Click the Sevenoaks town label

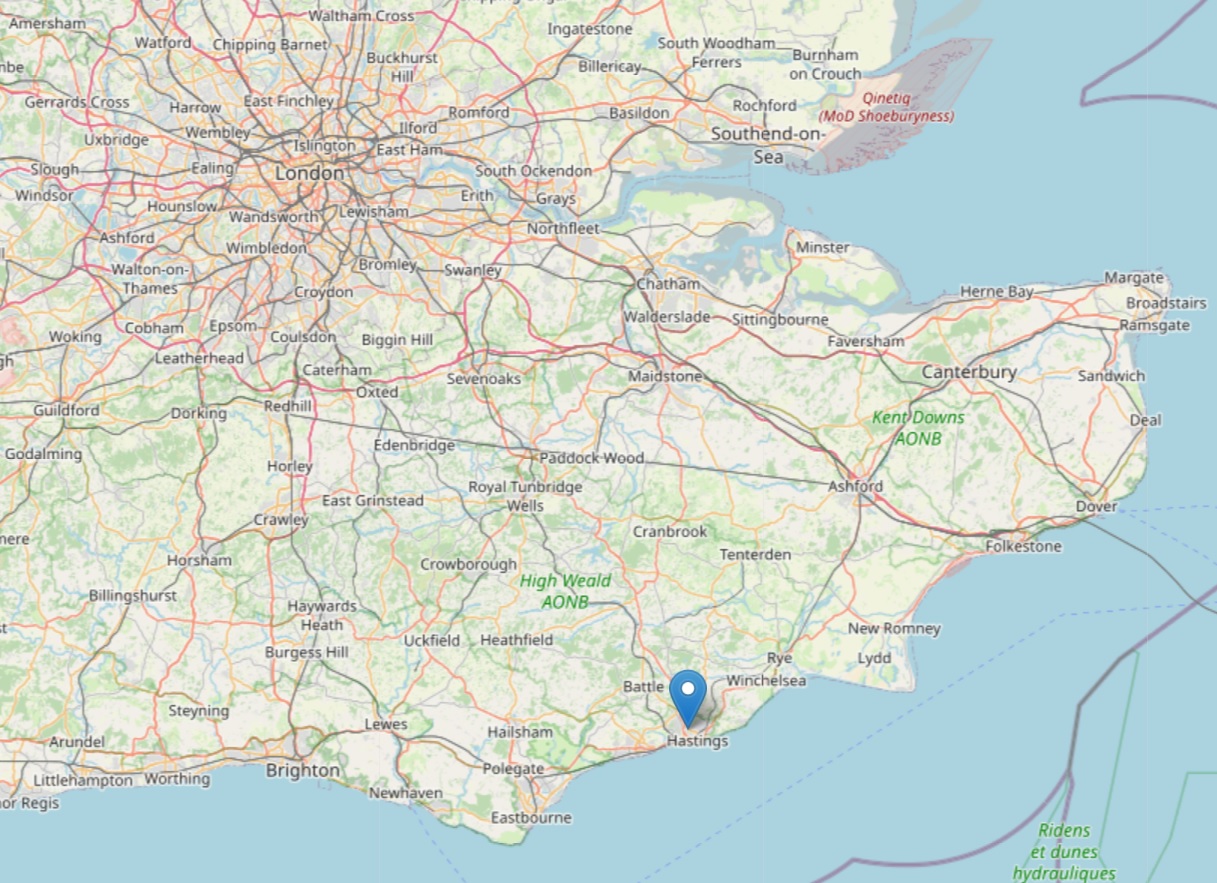click(x=484, y=380)
